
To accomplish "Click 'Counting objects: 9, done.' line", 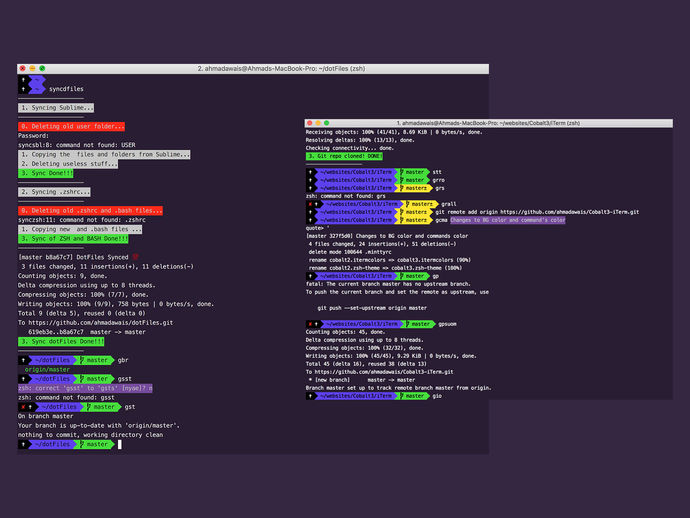I will pos(62,276).
